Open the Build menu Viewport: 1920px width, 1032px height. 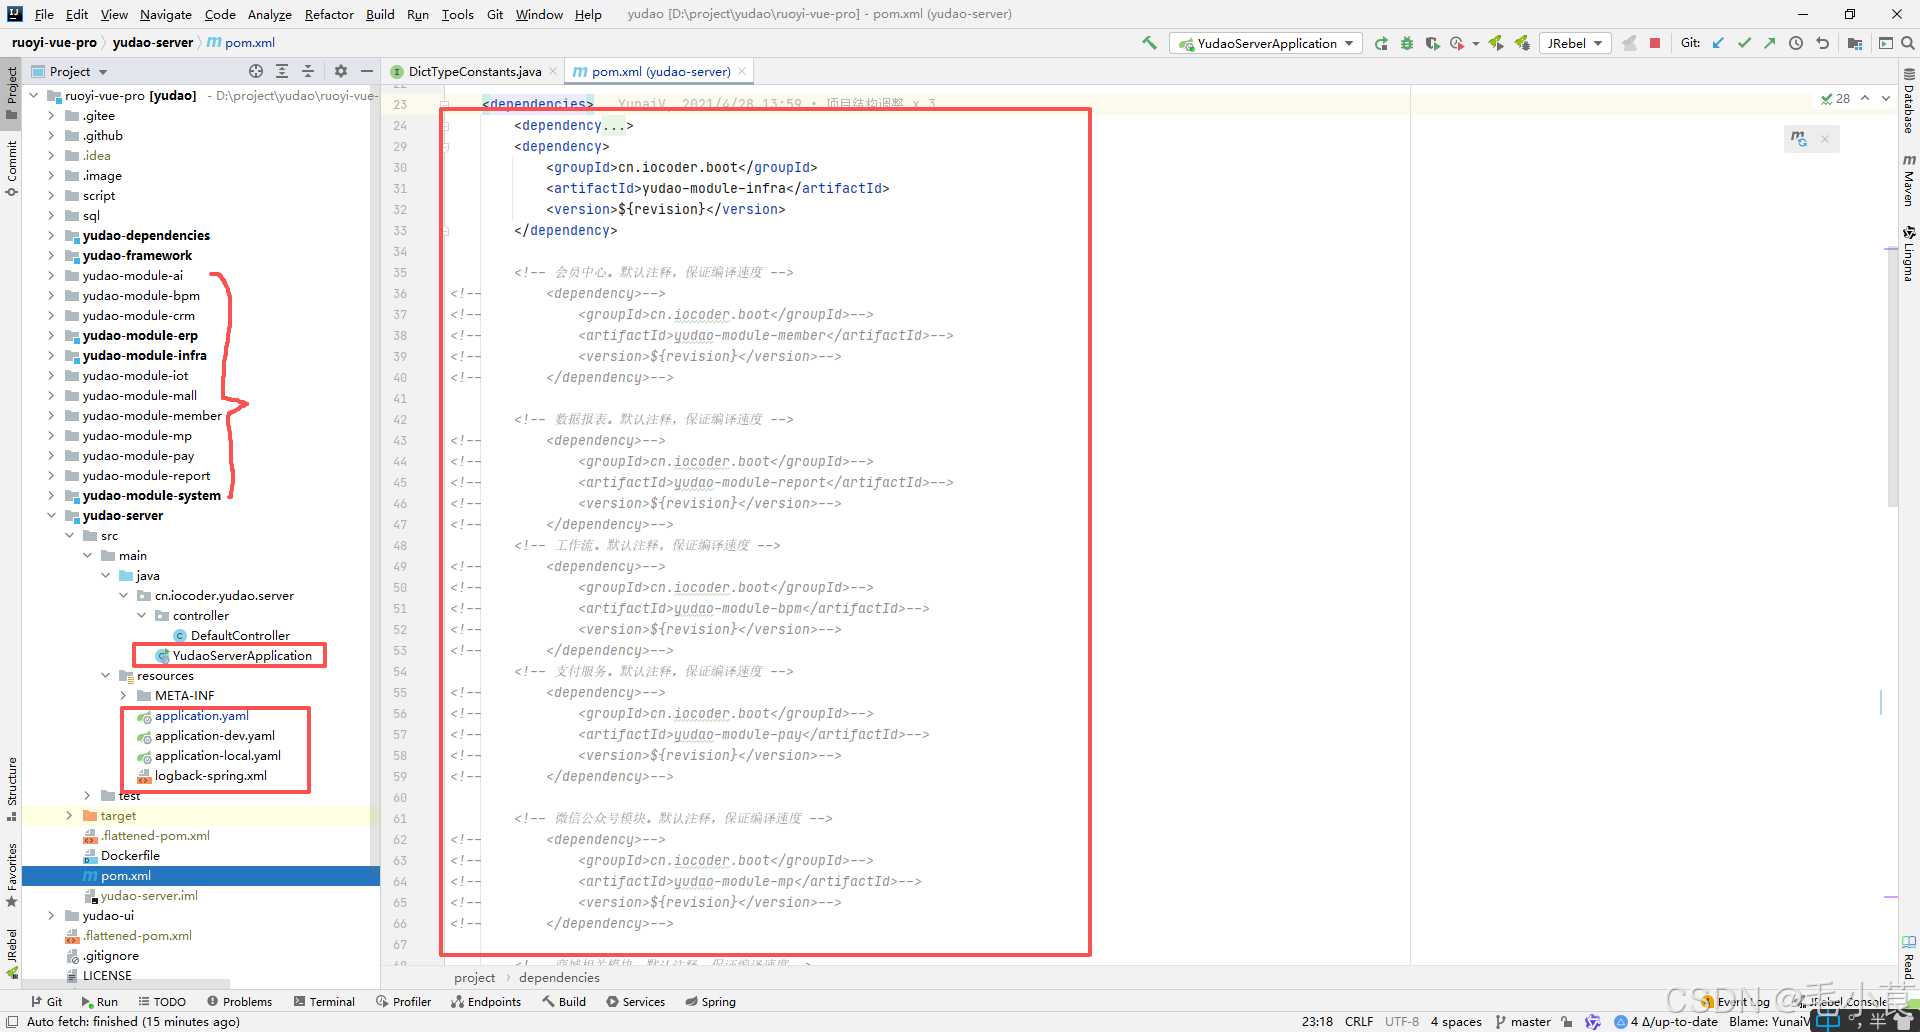click(x=380, y=14)
